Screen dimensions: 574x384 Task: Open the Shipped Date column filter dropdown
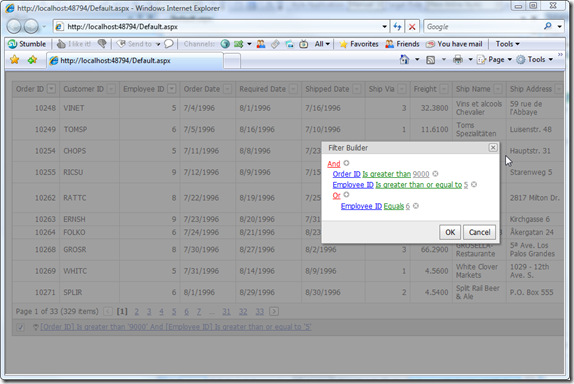pos(357,89)
